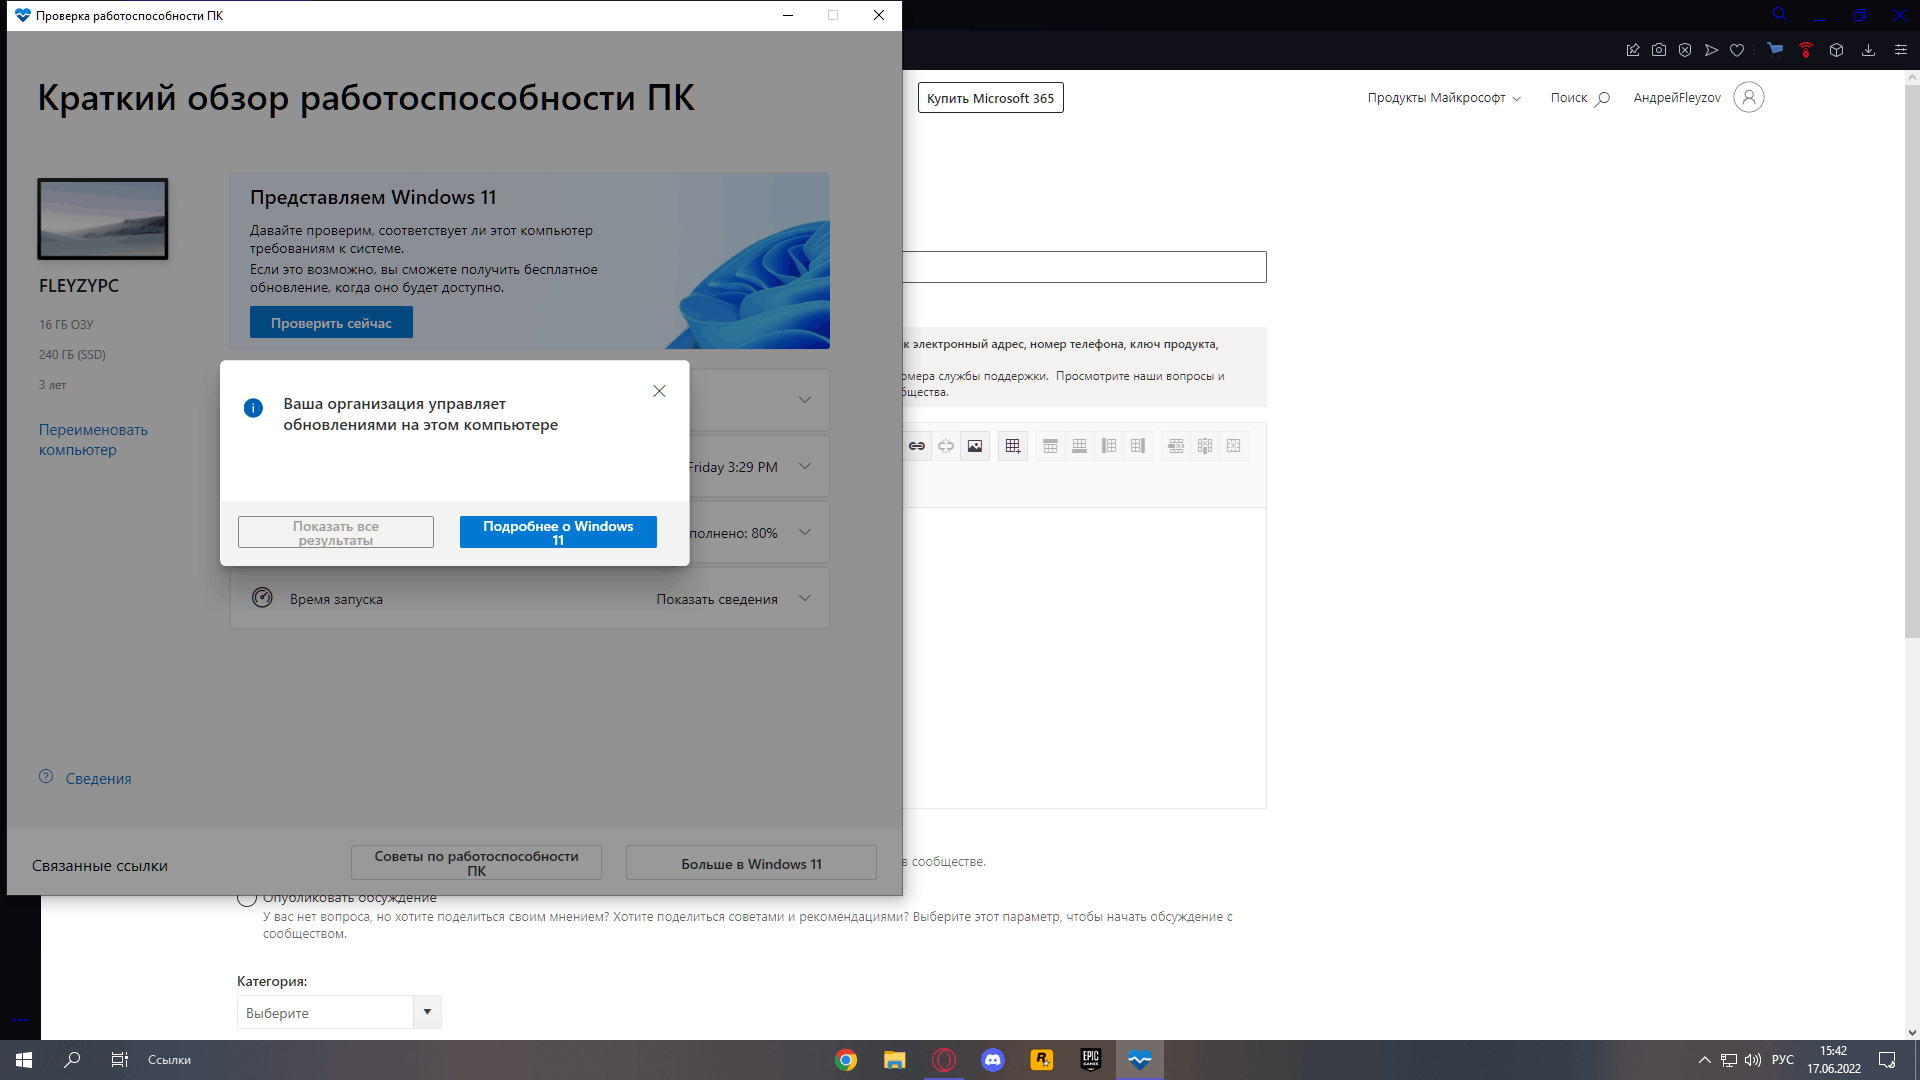
Task: Open 'Продукты Майкрософт' dropdown menu
Action: 1444,98
